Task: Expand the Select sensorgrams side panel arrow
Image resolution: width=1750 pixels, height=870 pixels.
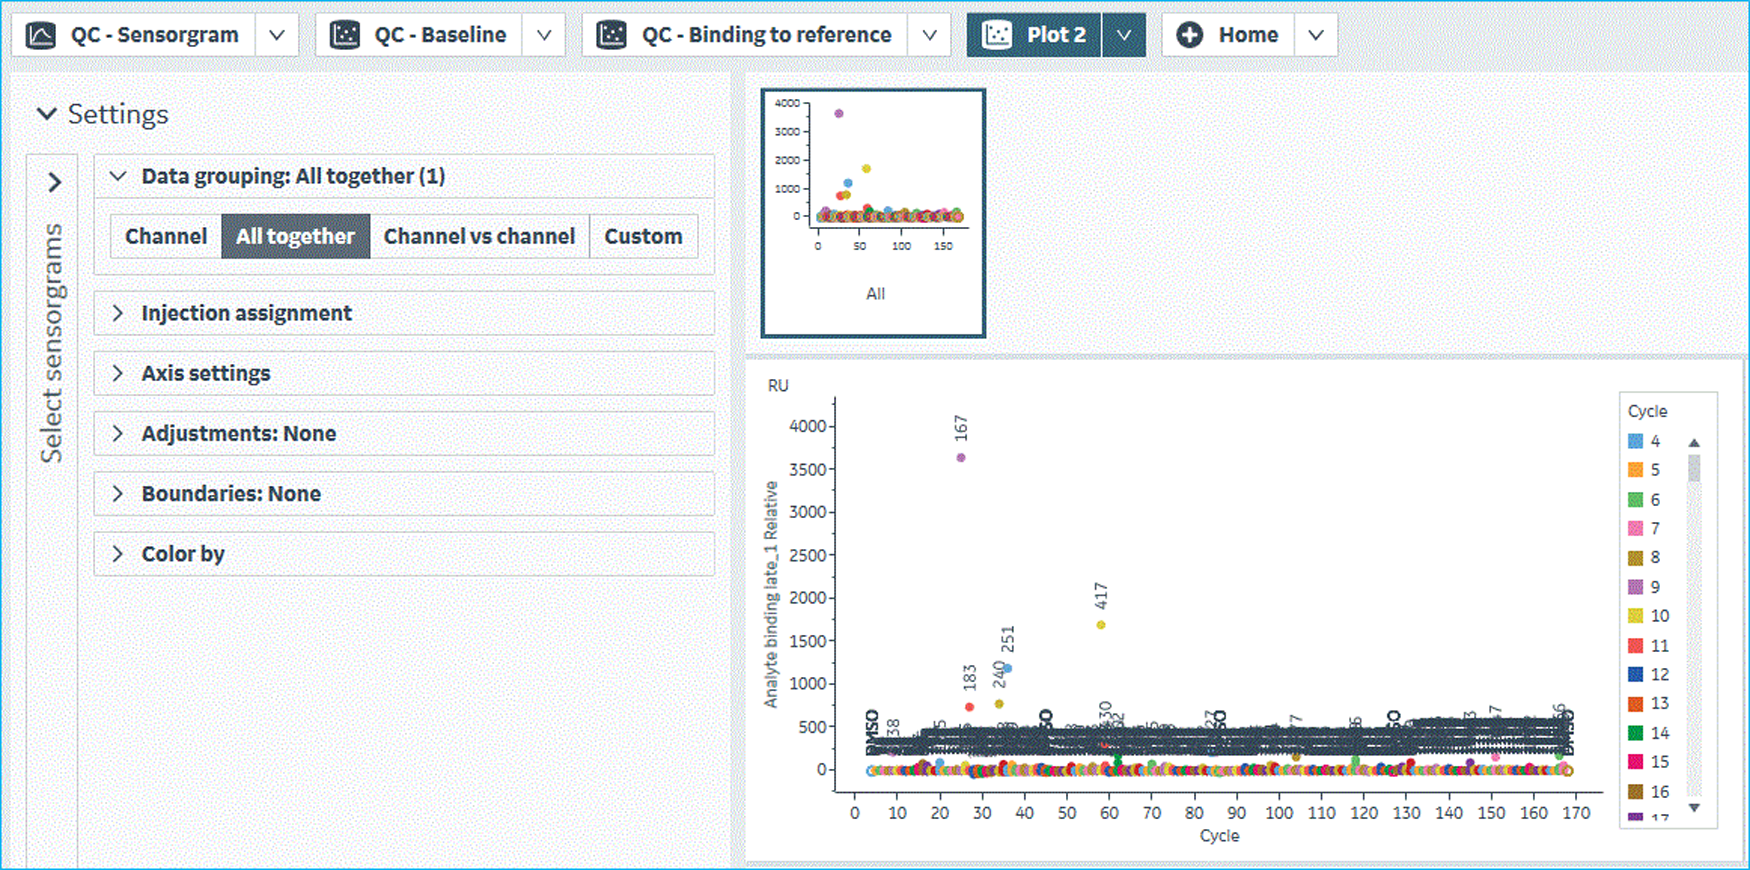Action: (55, 183)
